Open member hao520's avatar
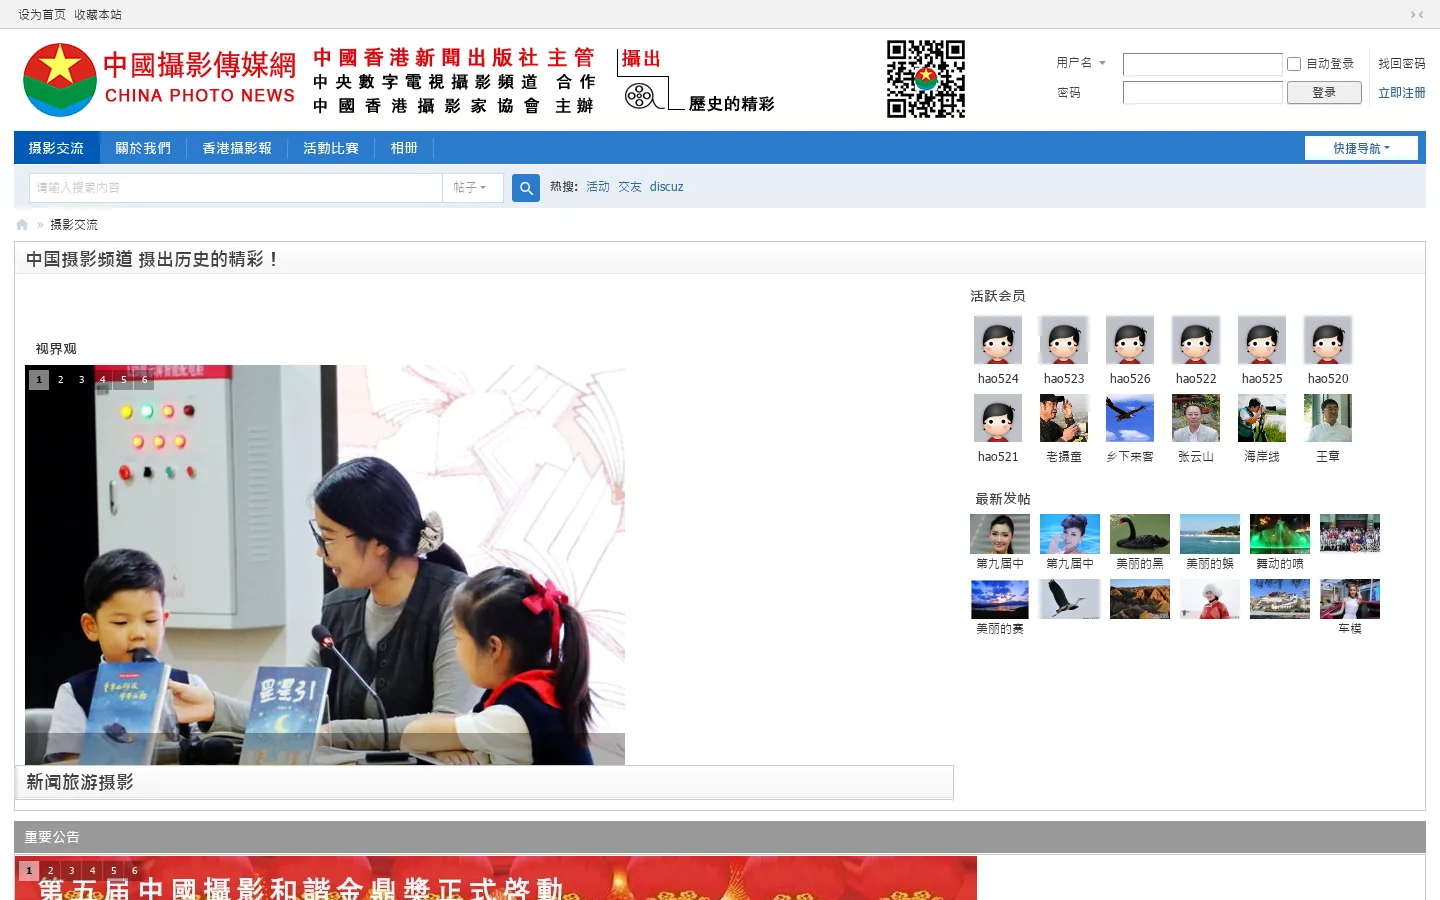The image size is (1440, 900). point(1328,340)
